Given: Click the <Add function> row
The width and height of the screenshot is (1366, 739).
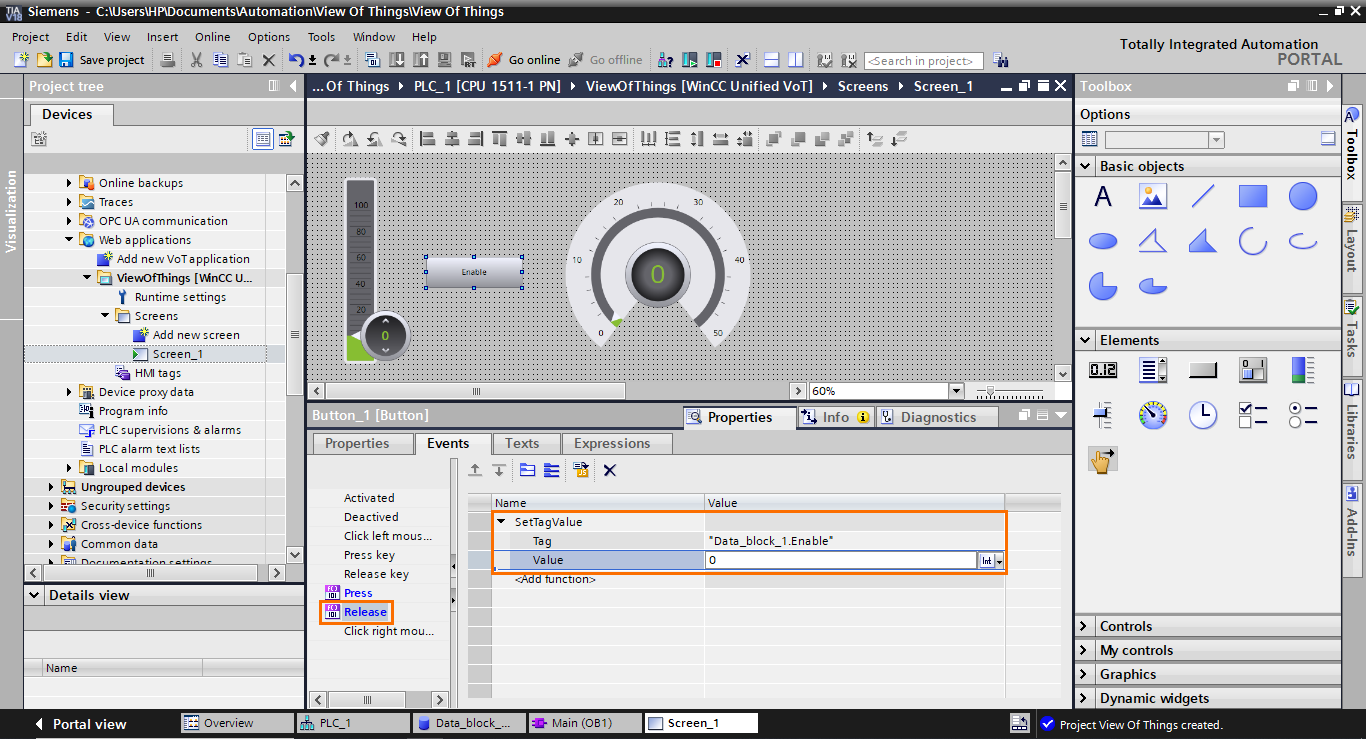Looking at the screenshot, I should tap(555, 580).
